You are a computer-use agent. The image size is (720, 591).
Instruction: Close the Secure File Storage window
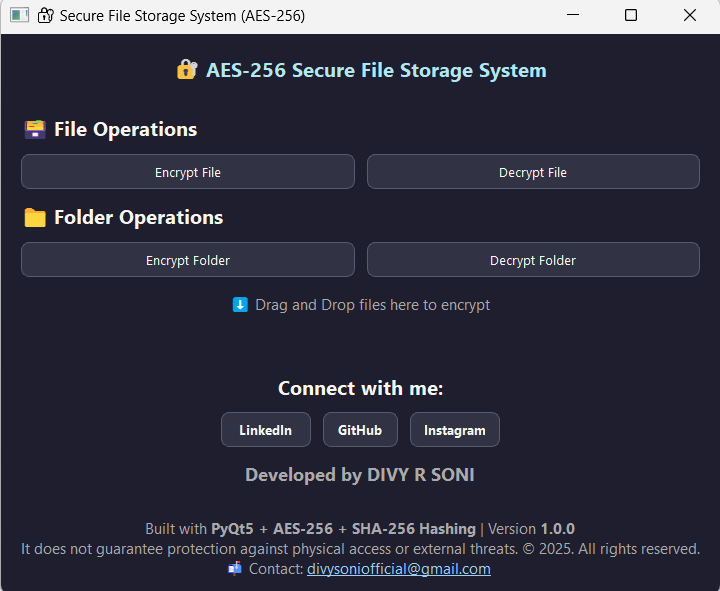[690, 16]
